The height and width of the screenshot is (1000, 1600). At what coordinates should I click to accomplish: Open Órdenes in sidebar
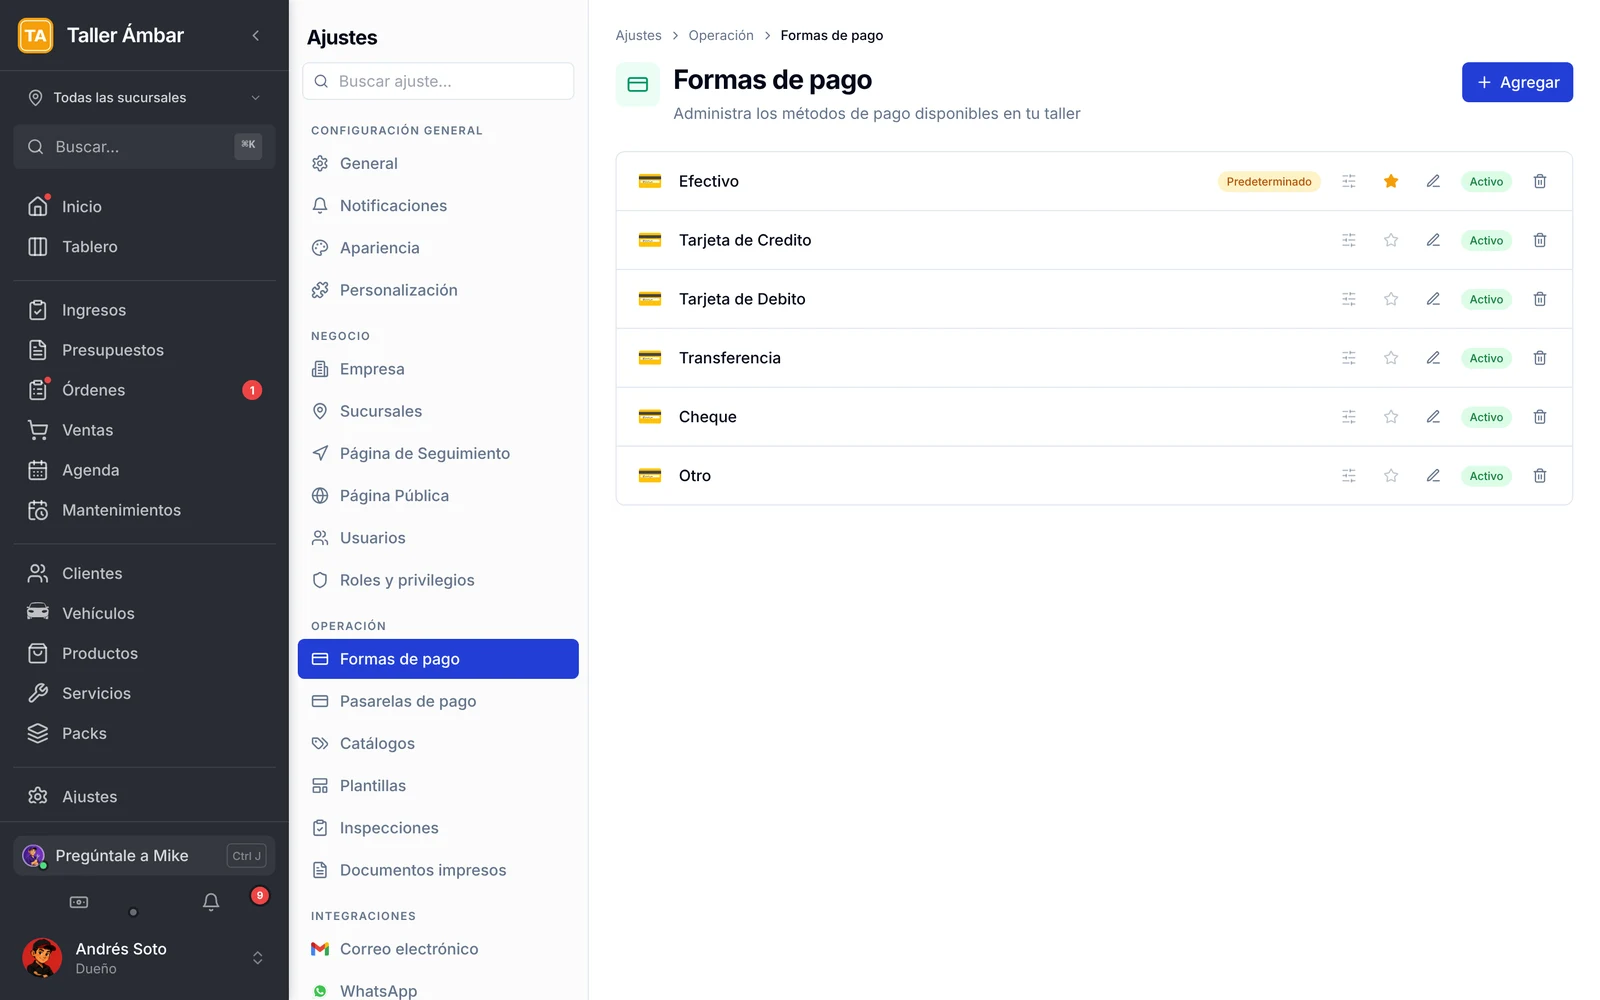(144, 390)
